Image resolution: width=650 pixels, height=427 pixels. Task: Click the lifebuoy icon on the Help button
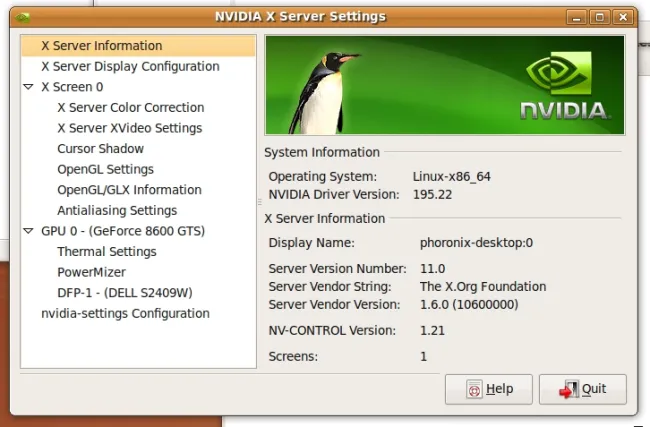coord(474,389)
